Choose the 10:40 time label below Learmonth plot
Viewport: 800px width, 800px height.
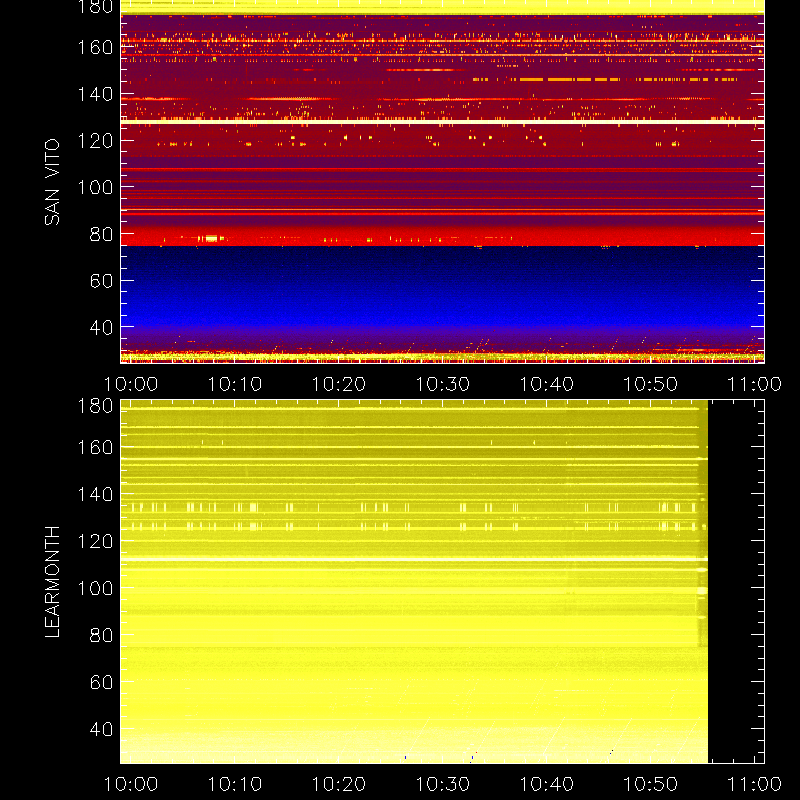[x=547, y=784]
